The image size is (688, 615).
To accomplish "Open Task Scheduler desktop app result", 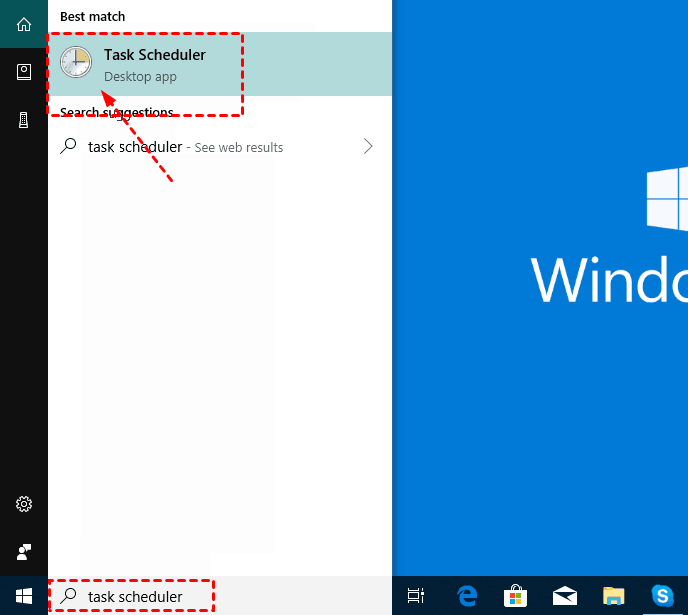I will [220, 64].
